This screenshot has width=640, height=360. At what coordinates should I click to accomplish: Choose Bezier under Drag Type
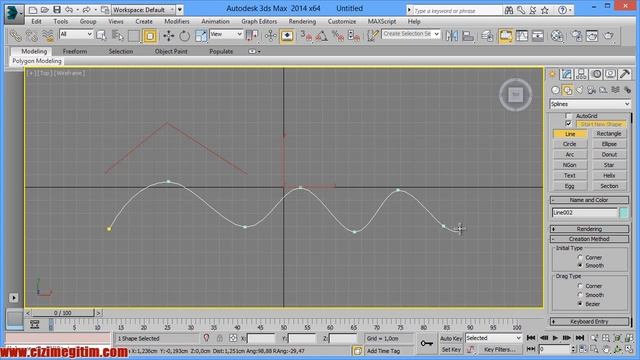click(580, 304)
